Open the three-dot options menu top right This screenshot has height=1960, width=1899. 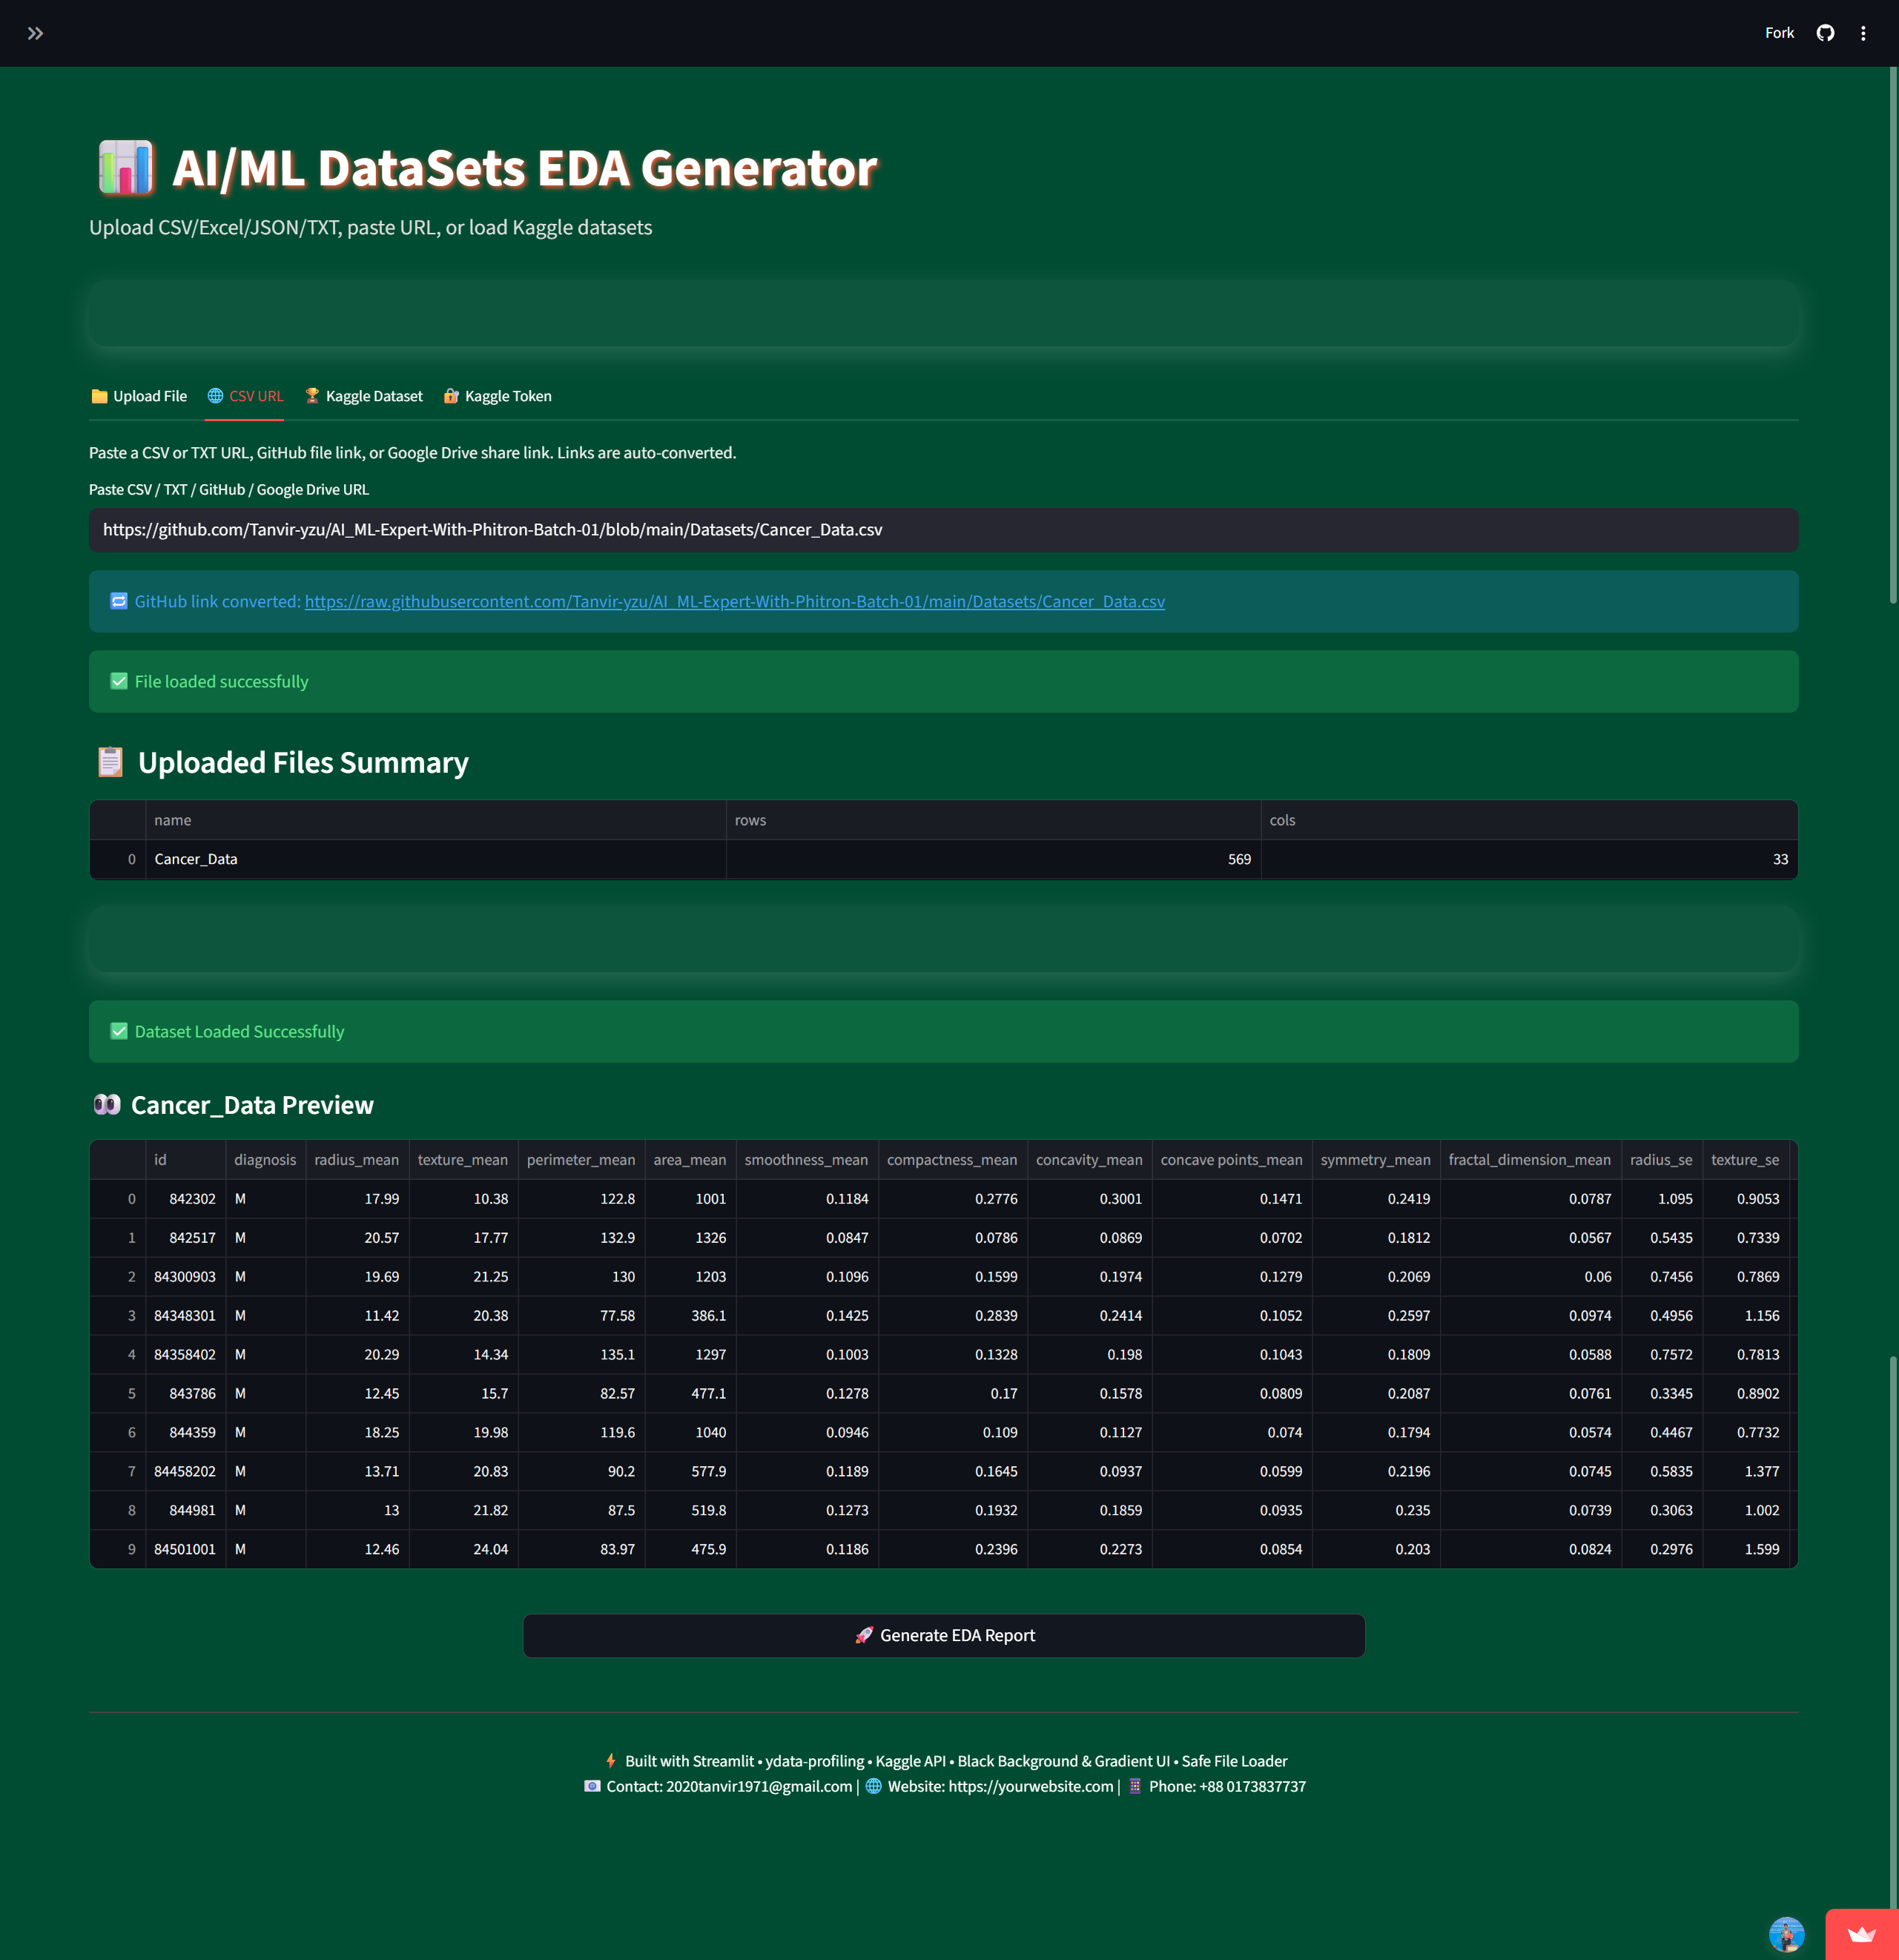(x=1864, y=33)
